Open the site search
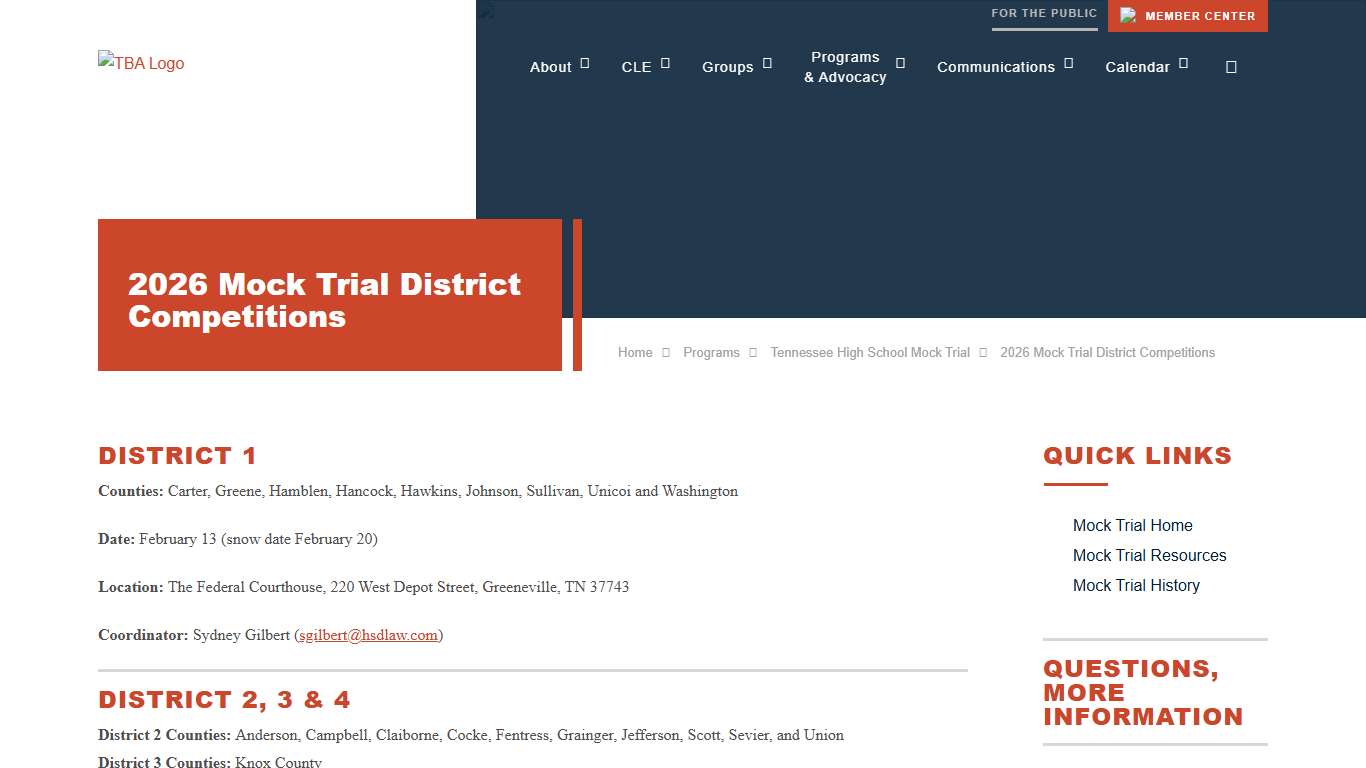The width and height of the screenshot is (1366, 768). tap(1231, 66)
